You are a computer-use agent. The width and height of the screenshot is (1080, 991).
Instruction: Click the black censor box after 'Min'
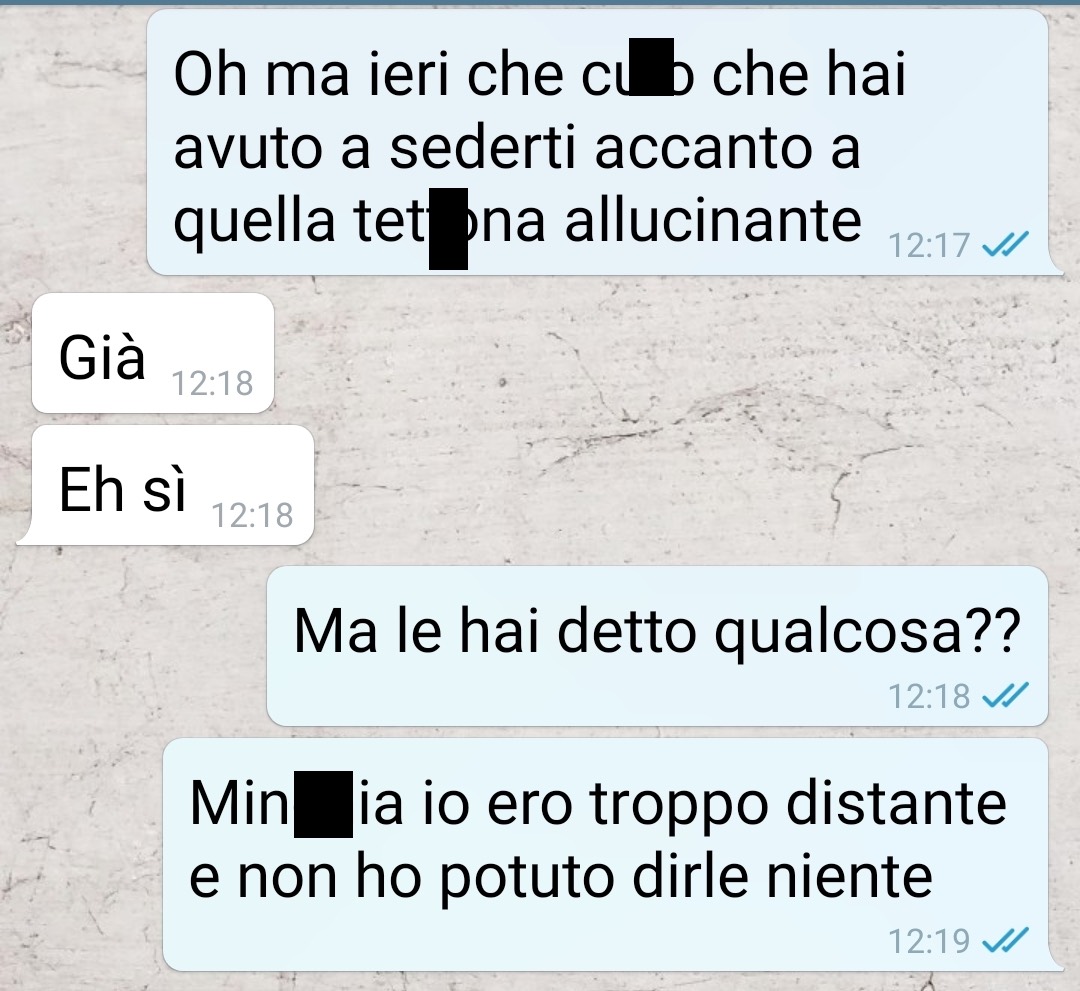(323, 805)
